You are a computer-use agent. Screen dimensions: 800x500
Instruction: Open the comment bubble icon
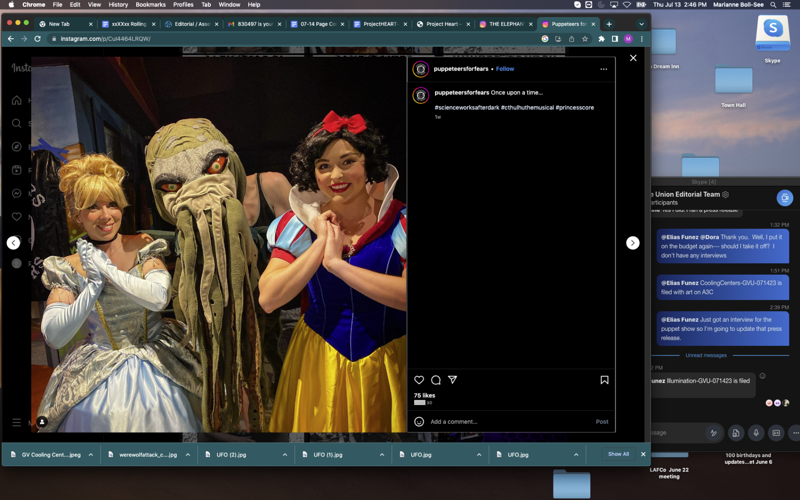[x=436, y=380]
